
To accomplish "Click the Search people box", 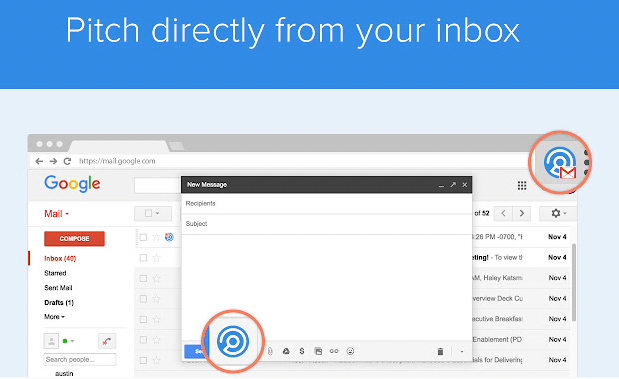I will 80,359.
